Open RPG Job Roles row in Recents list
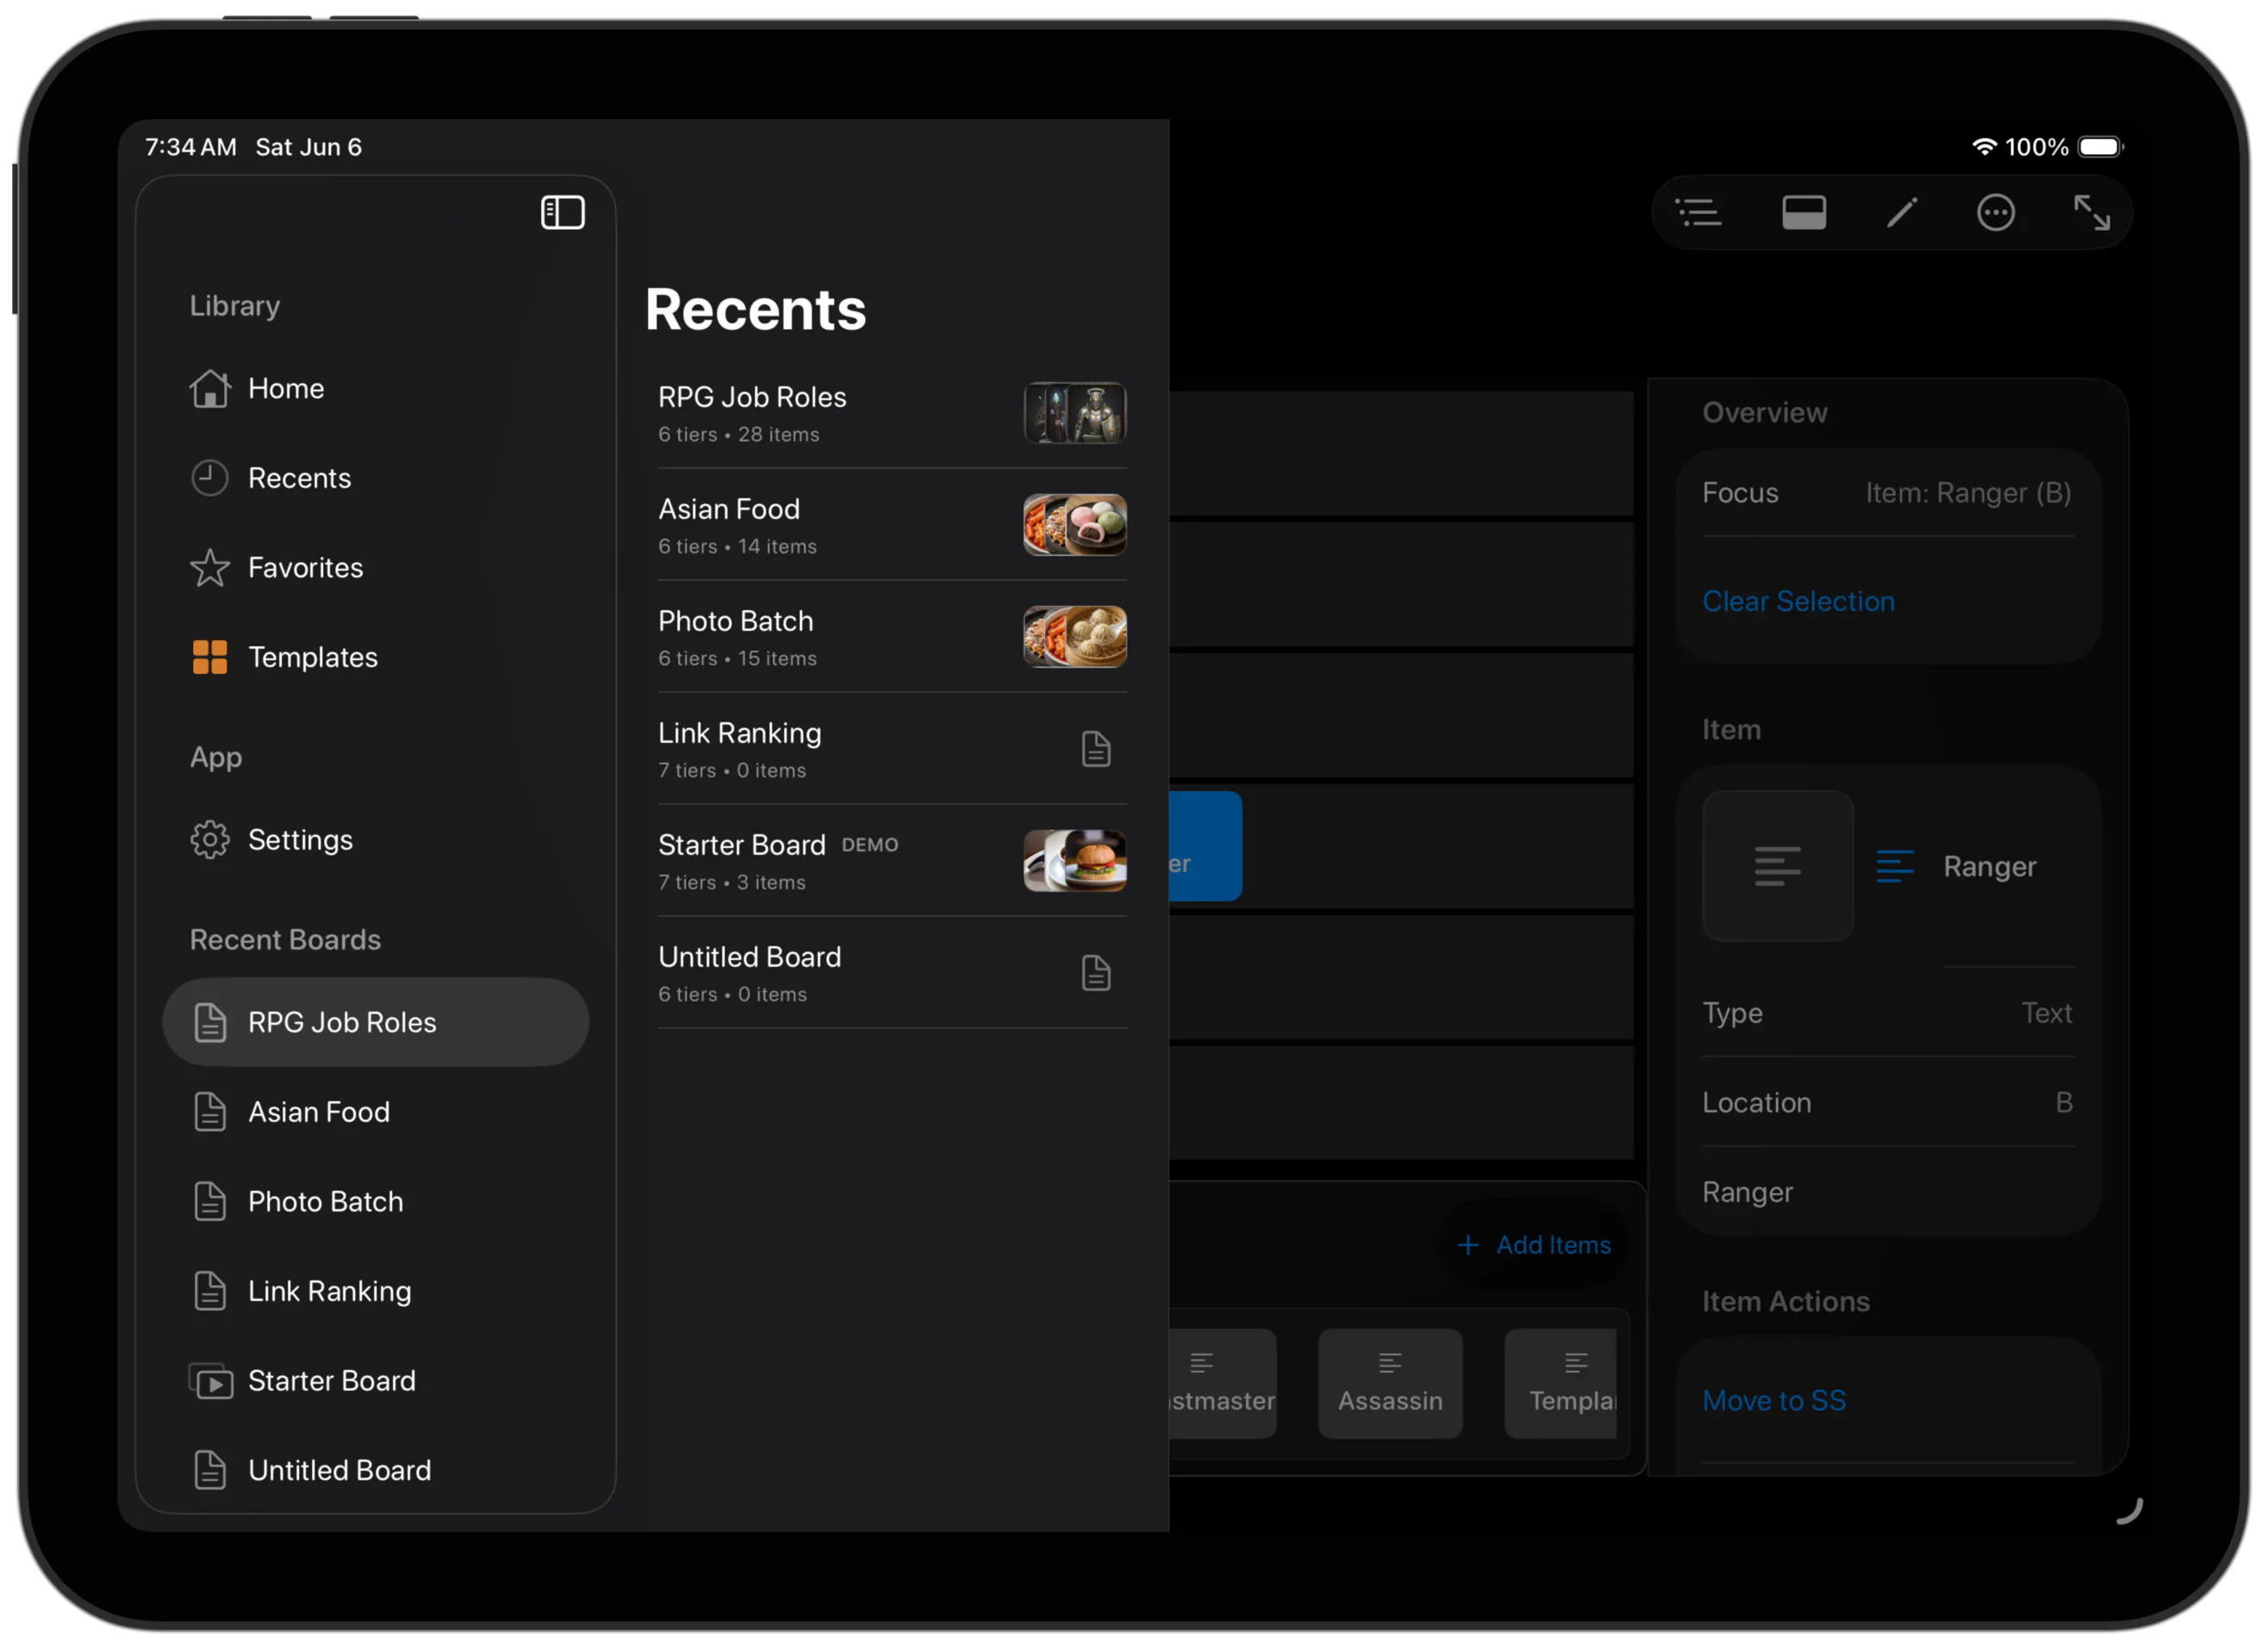2268x1651 pixels. 892,413
